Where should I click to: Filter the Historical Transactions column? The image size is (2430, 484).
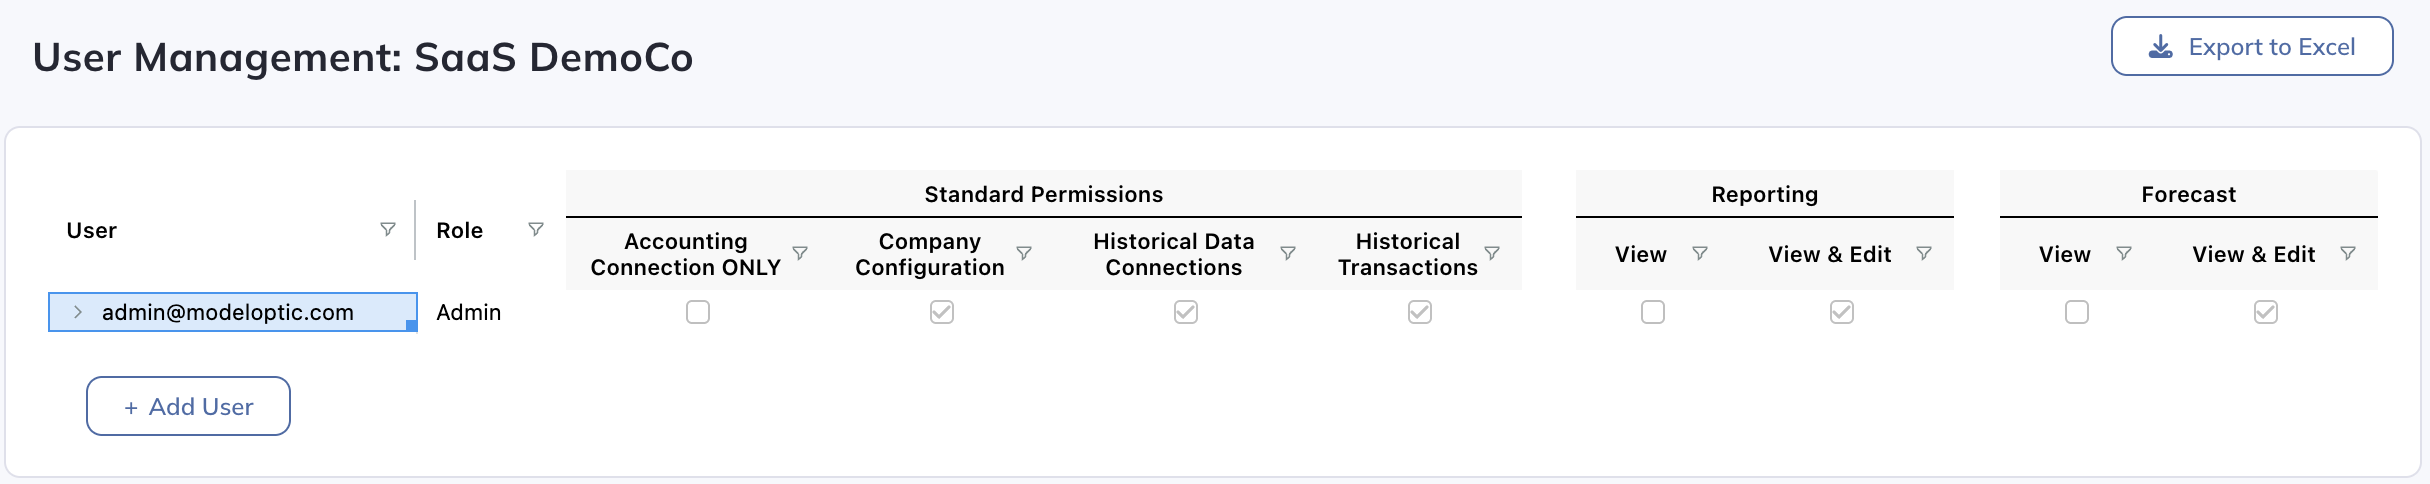(x=1492, y=254)
